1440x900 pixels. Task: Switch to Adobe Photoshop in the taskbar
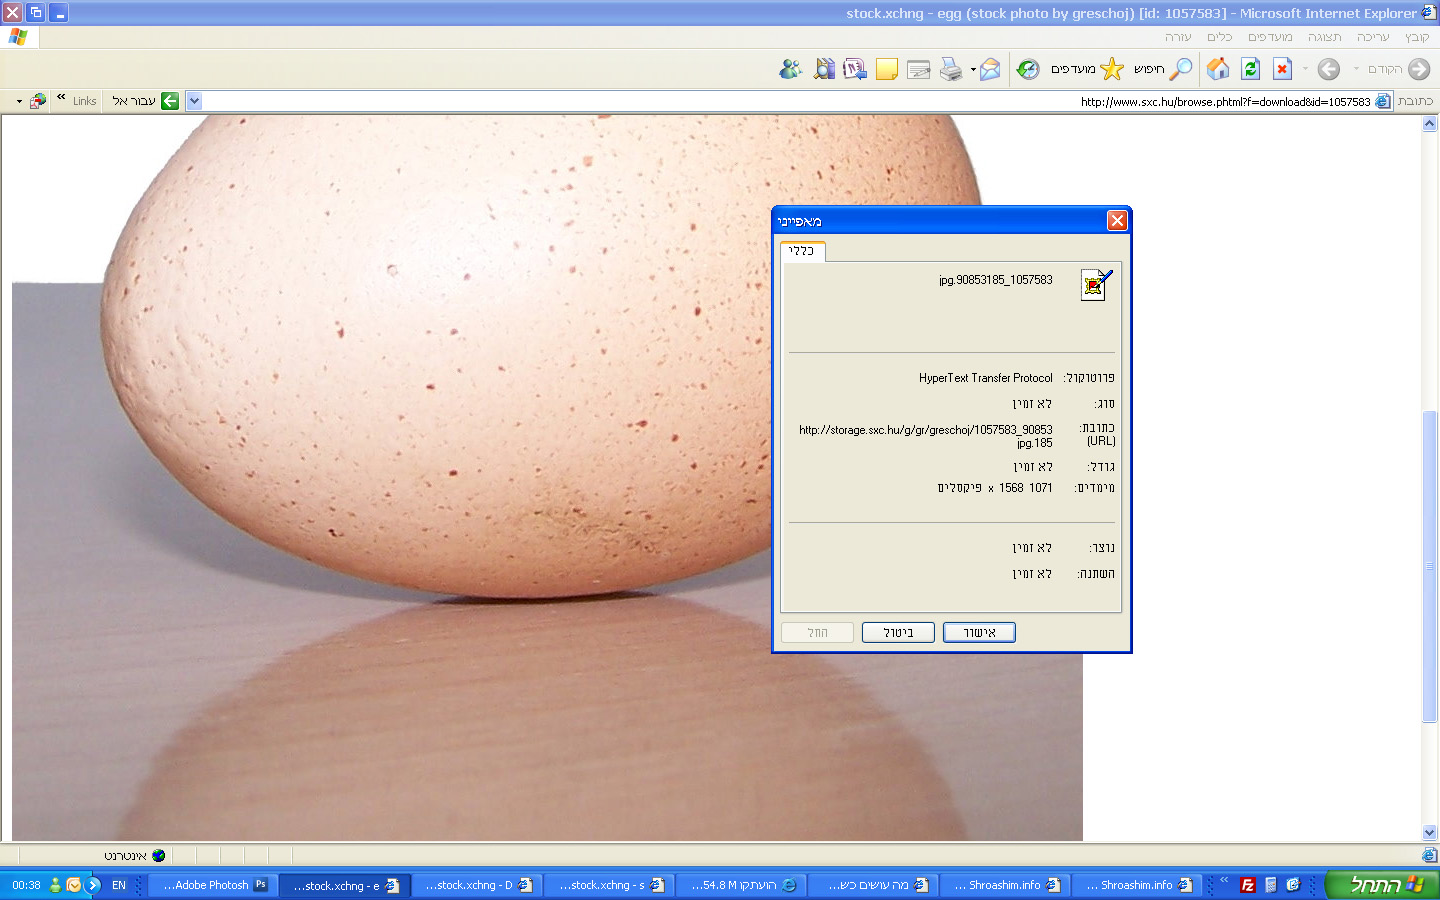click(x=212, y=885)
